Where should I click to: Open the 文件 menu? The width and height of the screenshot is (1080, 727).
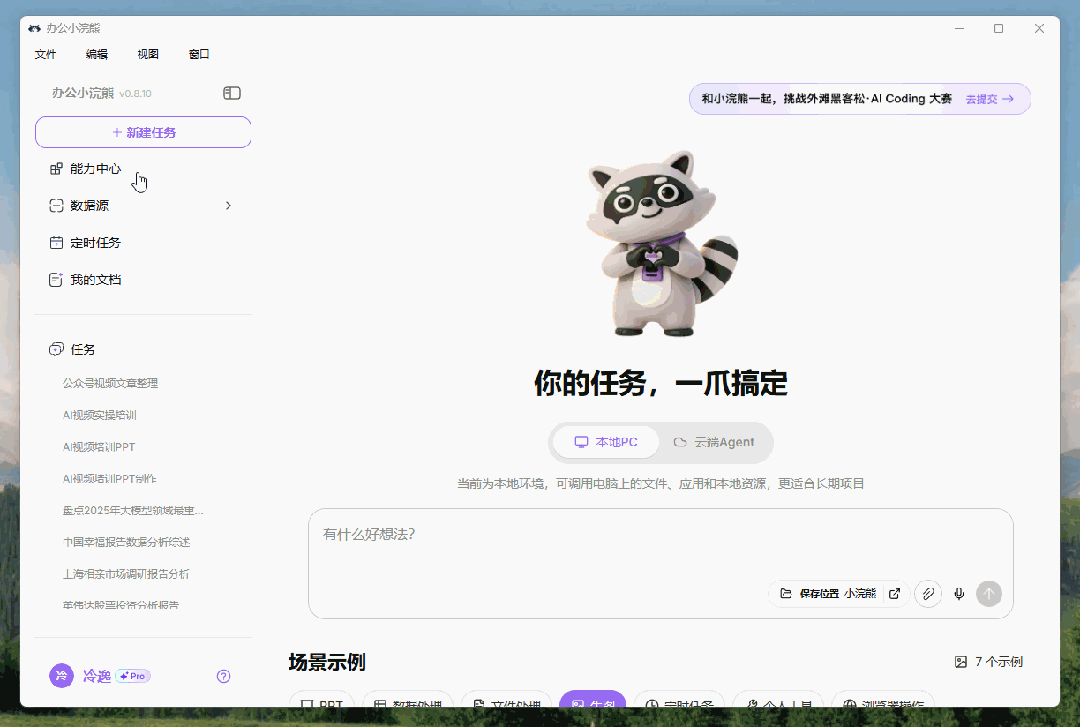tap(45, 54)
